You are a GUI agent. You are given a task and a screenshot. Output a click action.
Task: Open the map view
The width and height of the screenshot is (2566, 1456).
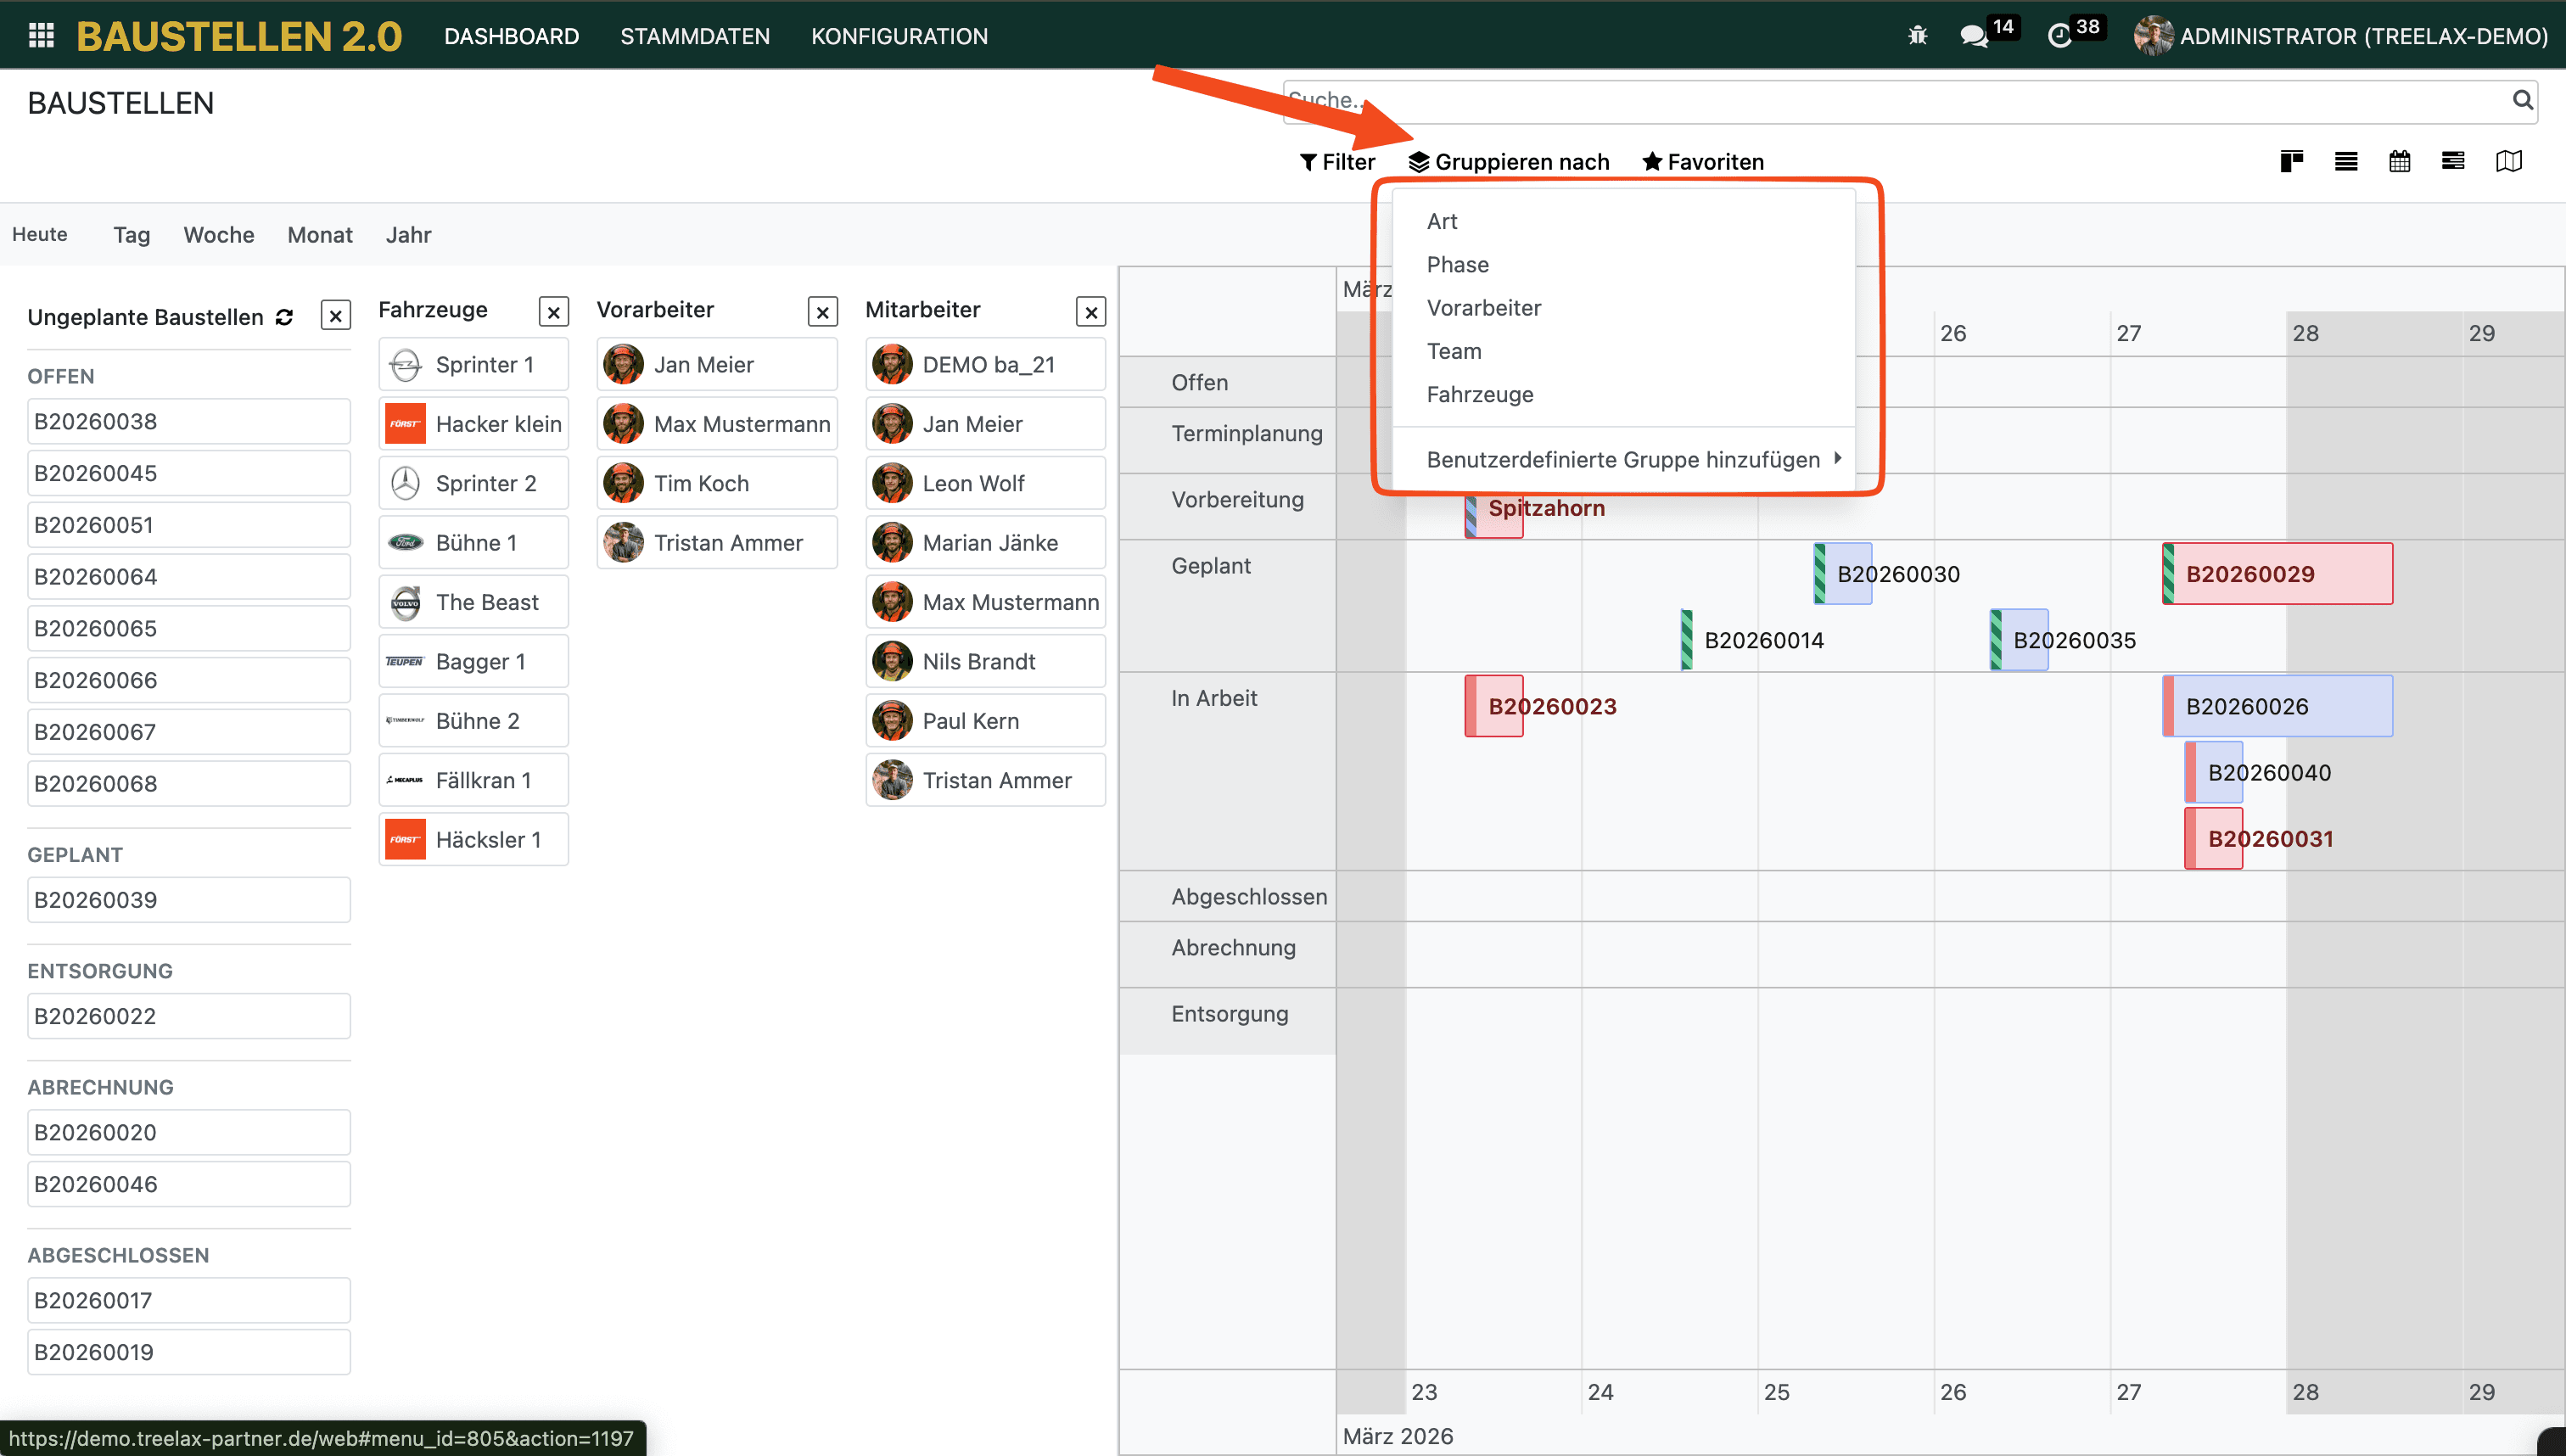click(2508, 161)
